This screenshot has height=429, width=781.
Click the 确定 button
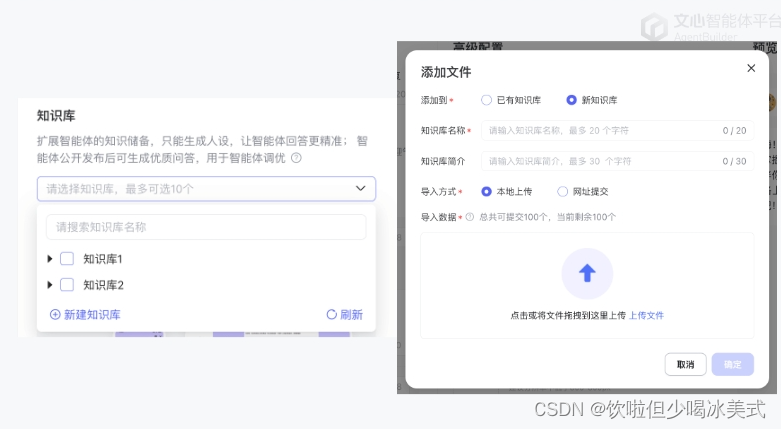pos(733,364)
